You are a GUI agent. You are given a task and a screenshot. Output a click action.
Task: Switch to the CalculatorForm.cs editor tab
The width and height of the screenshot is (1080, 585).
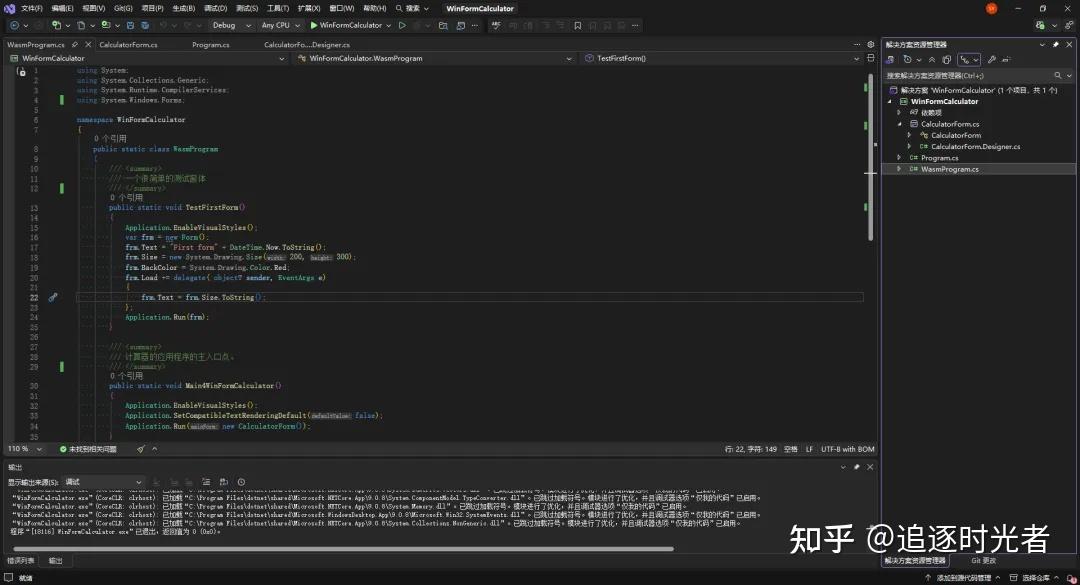[x=128, y=45]
